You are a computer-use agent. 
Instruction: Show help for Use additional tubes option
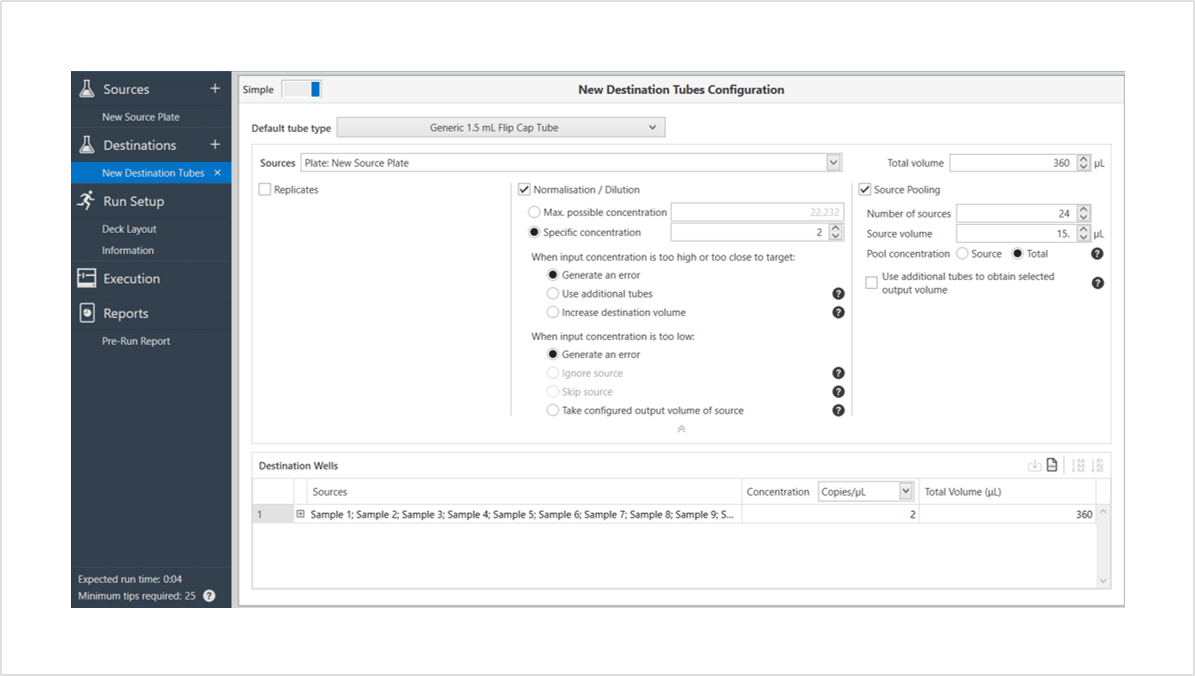coord(838,294)
